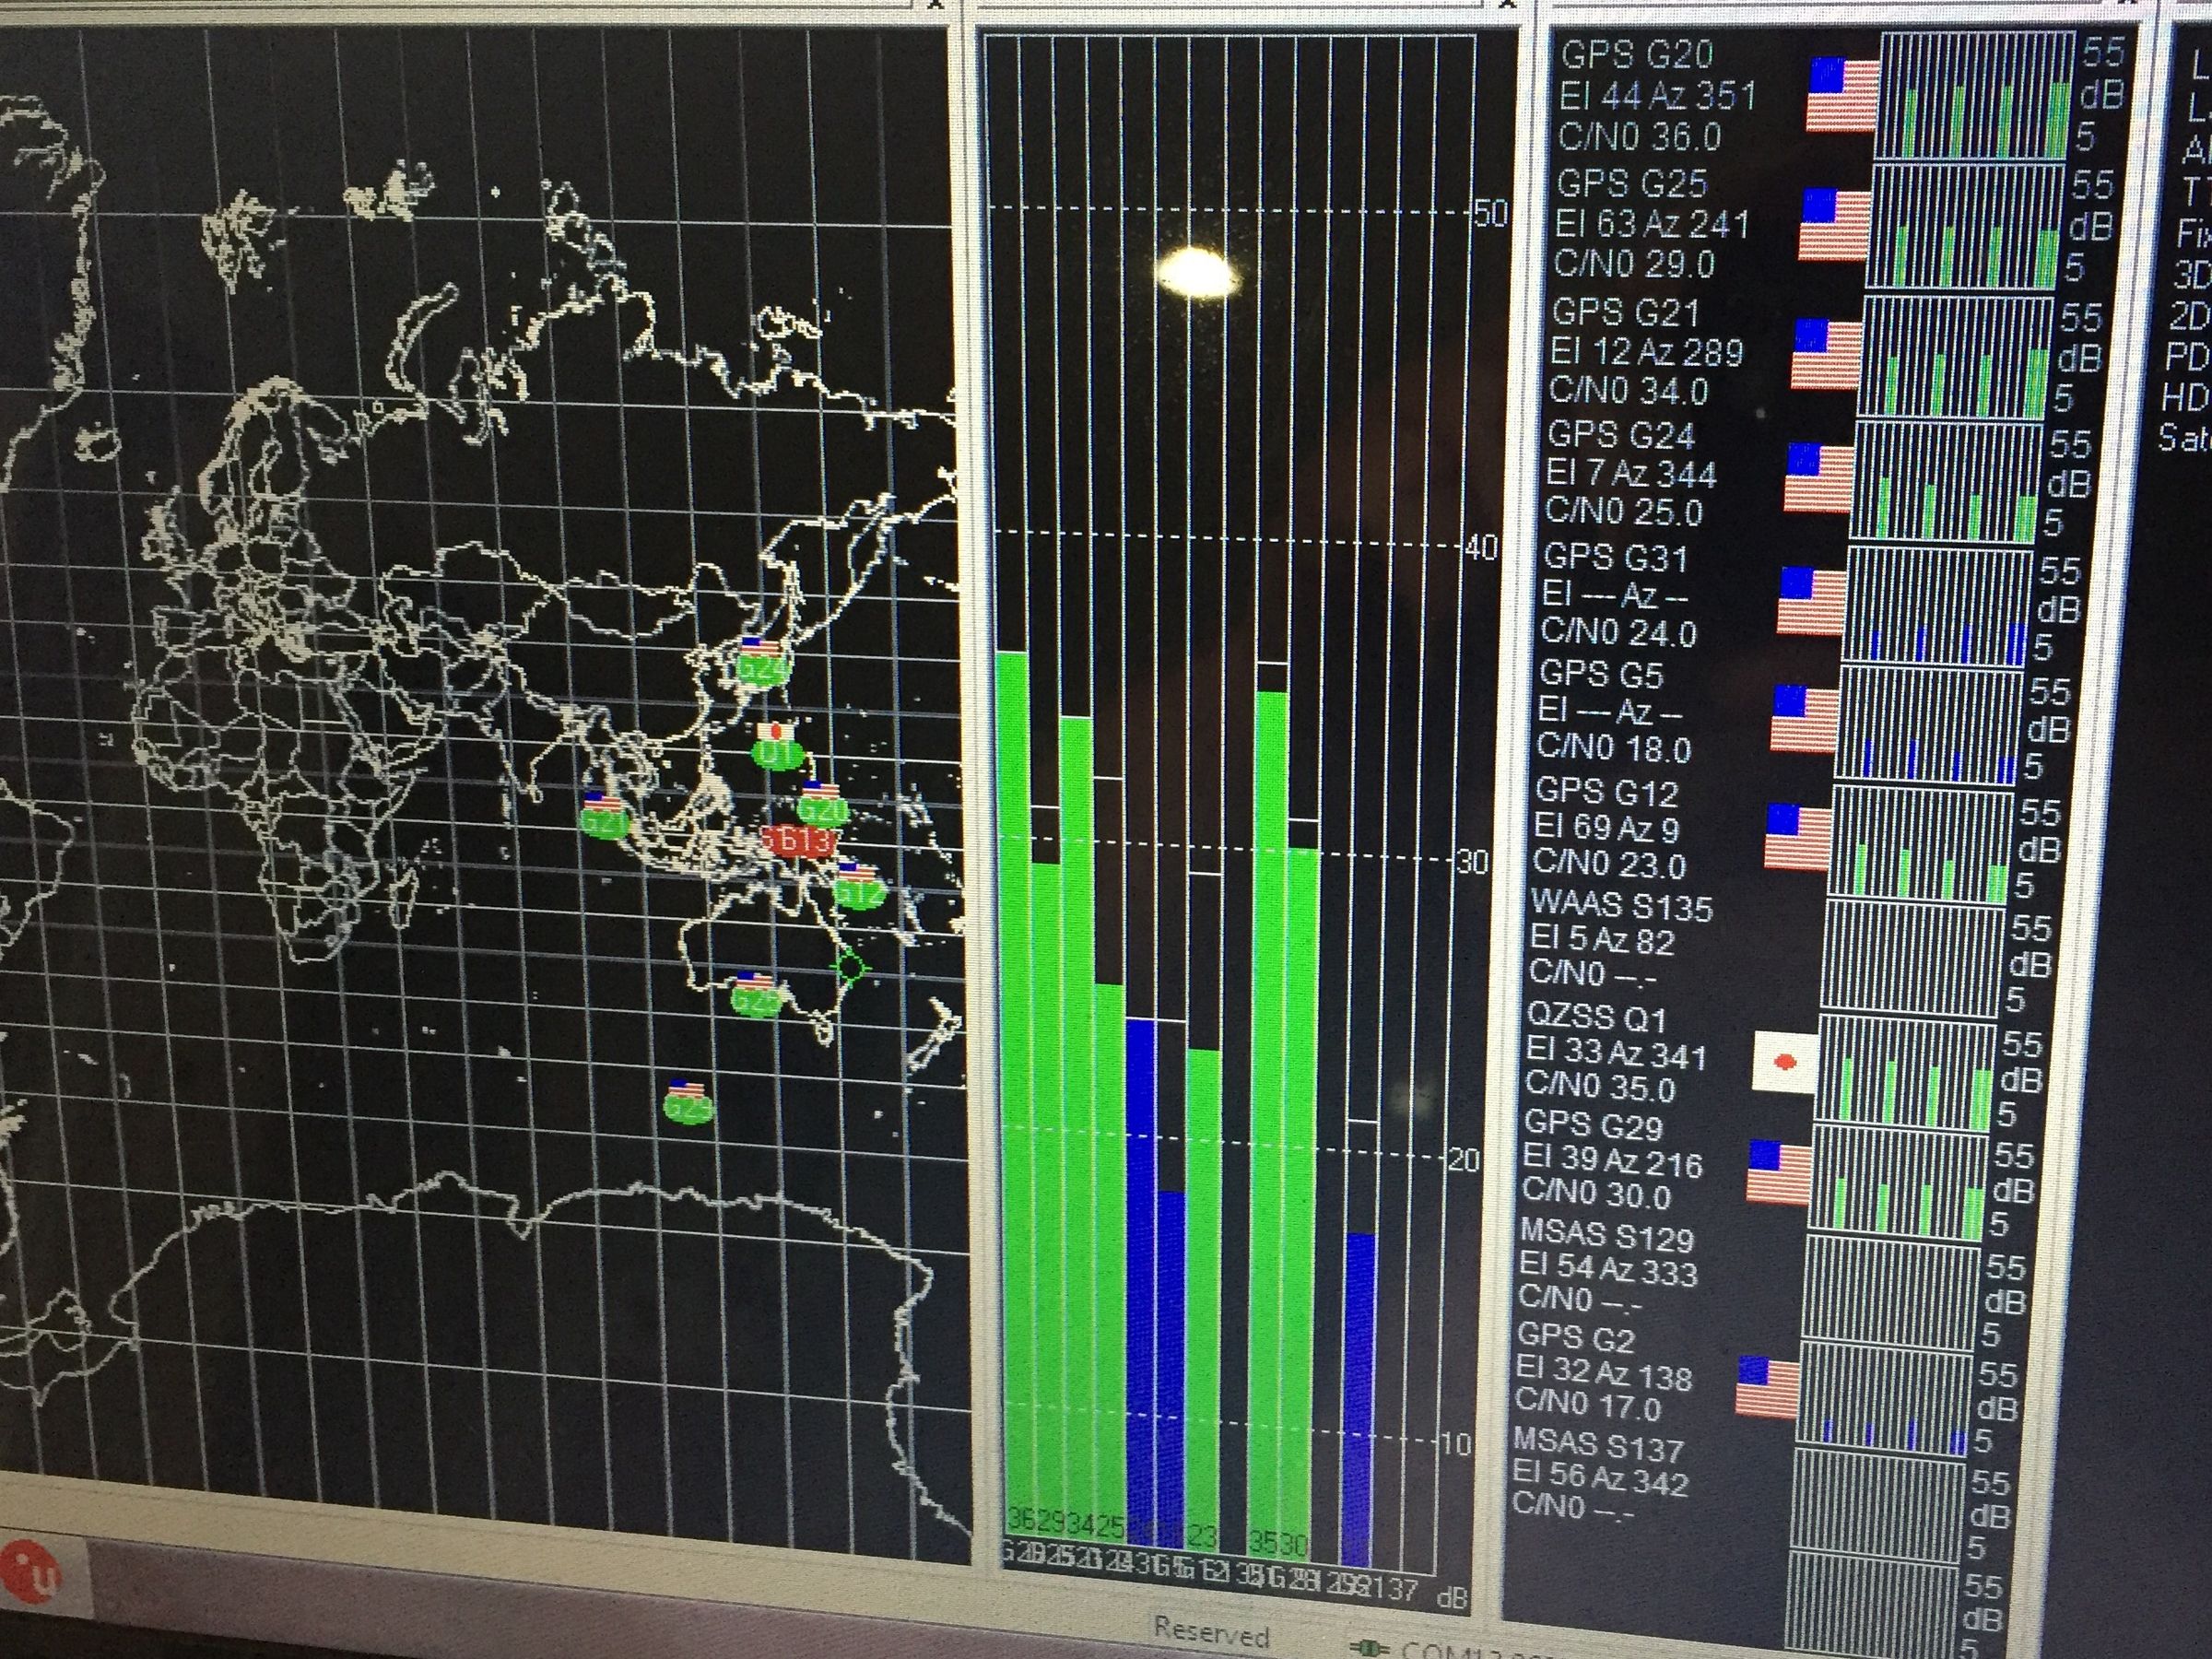Select the QZSS Q1 satellite marker on map
Viewport: 2212px width, 1659px height.
click(x=776, y=754)
